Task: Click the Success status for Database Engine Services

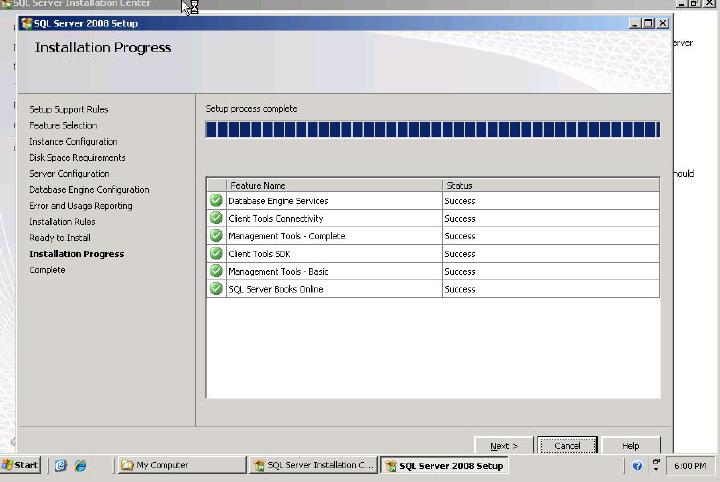Action: pyautogui.click(x=460, y=201)
